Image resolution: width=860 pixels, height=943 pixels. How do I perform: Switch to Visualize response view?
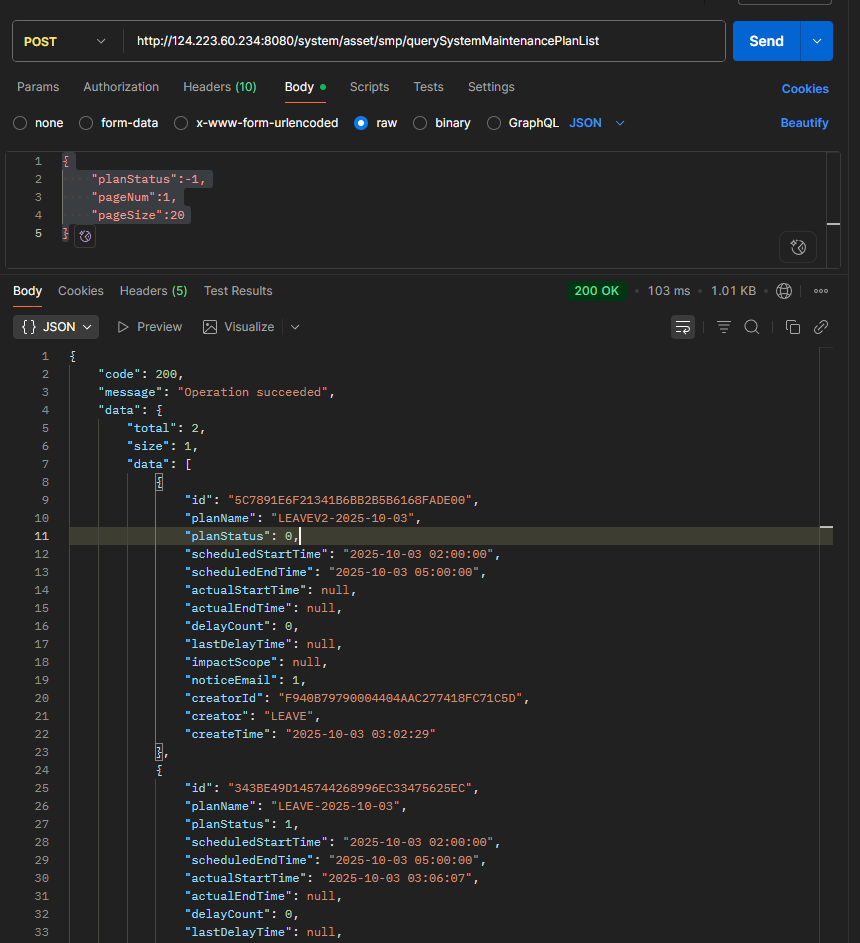(x=238, y=327)
